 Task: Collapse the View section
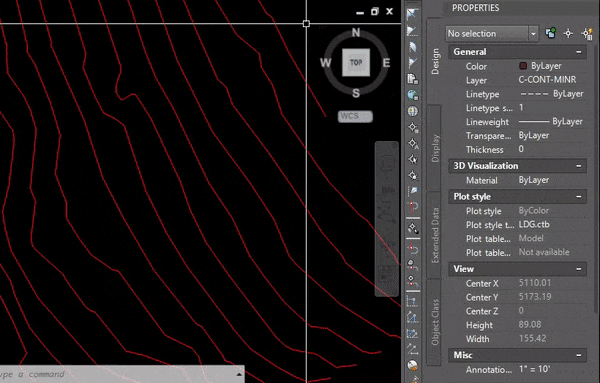pos(579,269)
